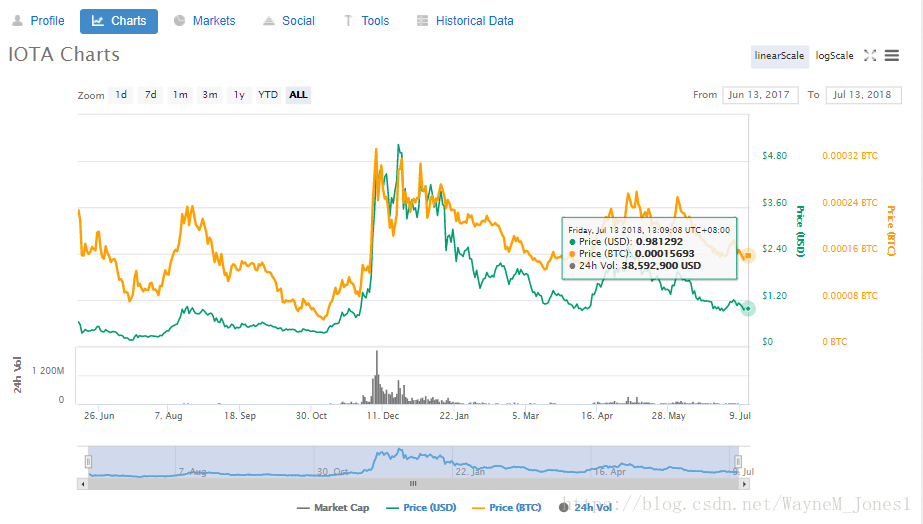The width and height of the screenshot is (923, 524).
Task: Go to the Tools tab
Action: [366, 21]
